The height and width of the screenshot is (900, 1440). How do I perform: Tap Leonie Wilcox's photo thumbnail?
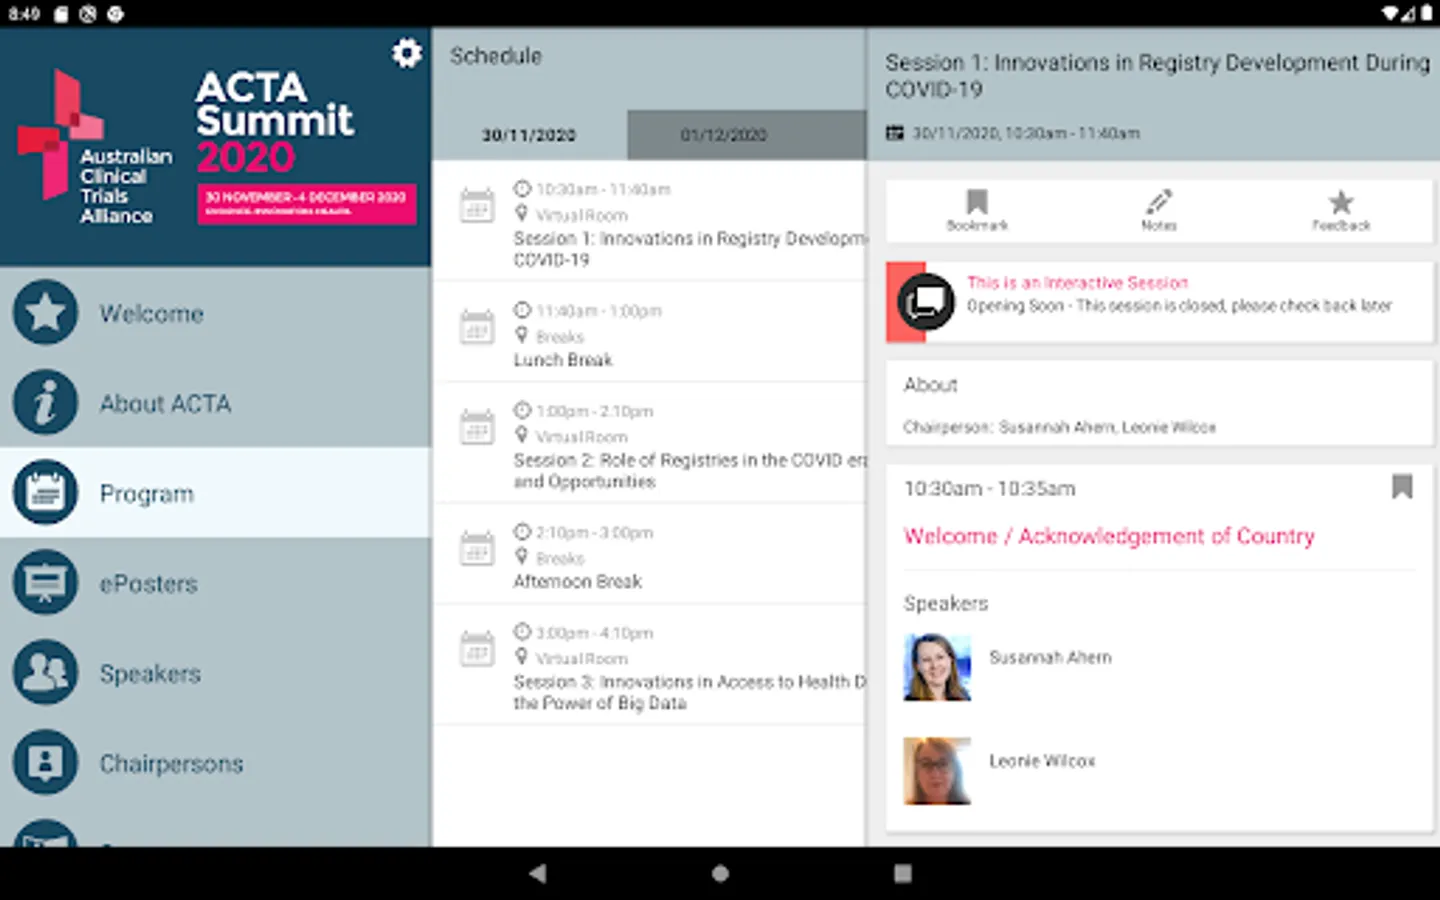point(937,771)
